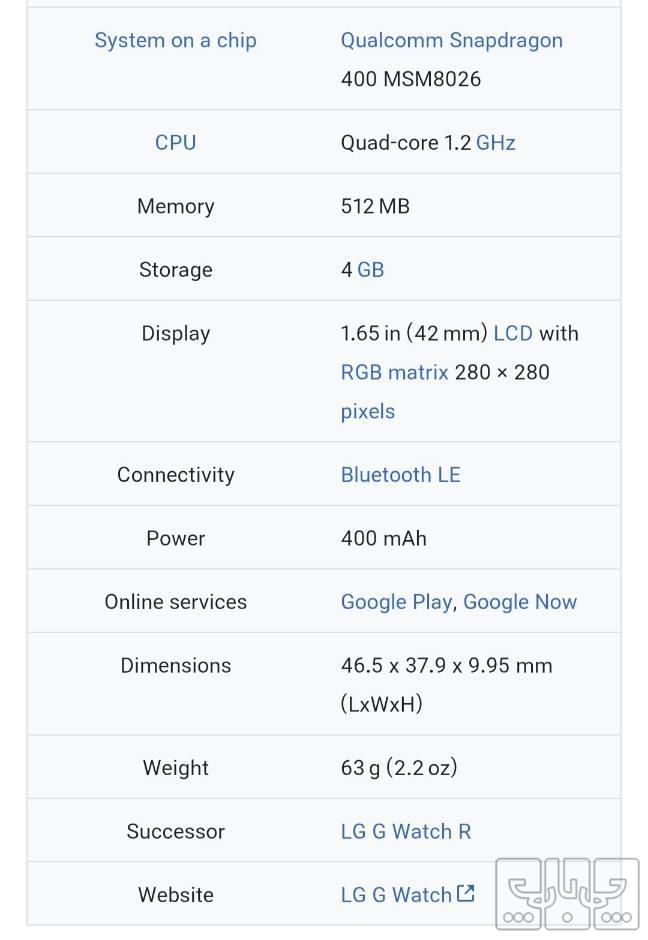Screen dimensions: 648x940
Task: Select the 512 MB memory value
Action: click(375, 206)
